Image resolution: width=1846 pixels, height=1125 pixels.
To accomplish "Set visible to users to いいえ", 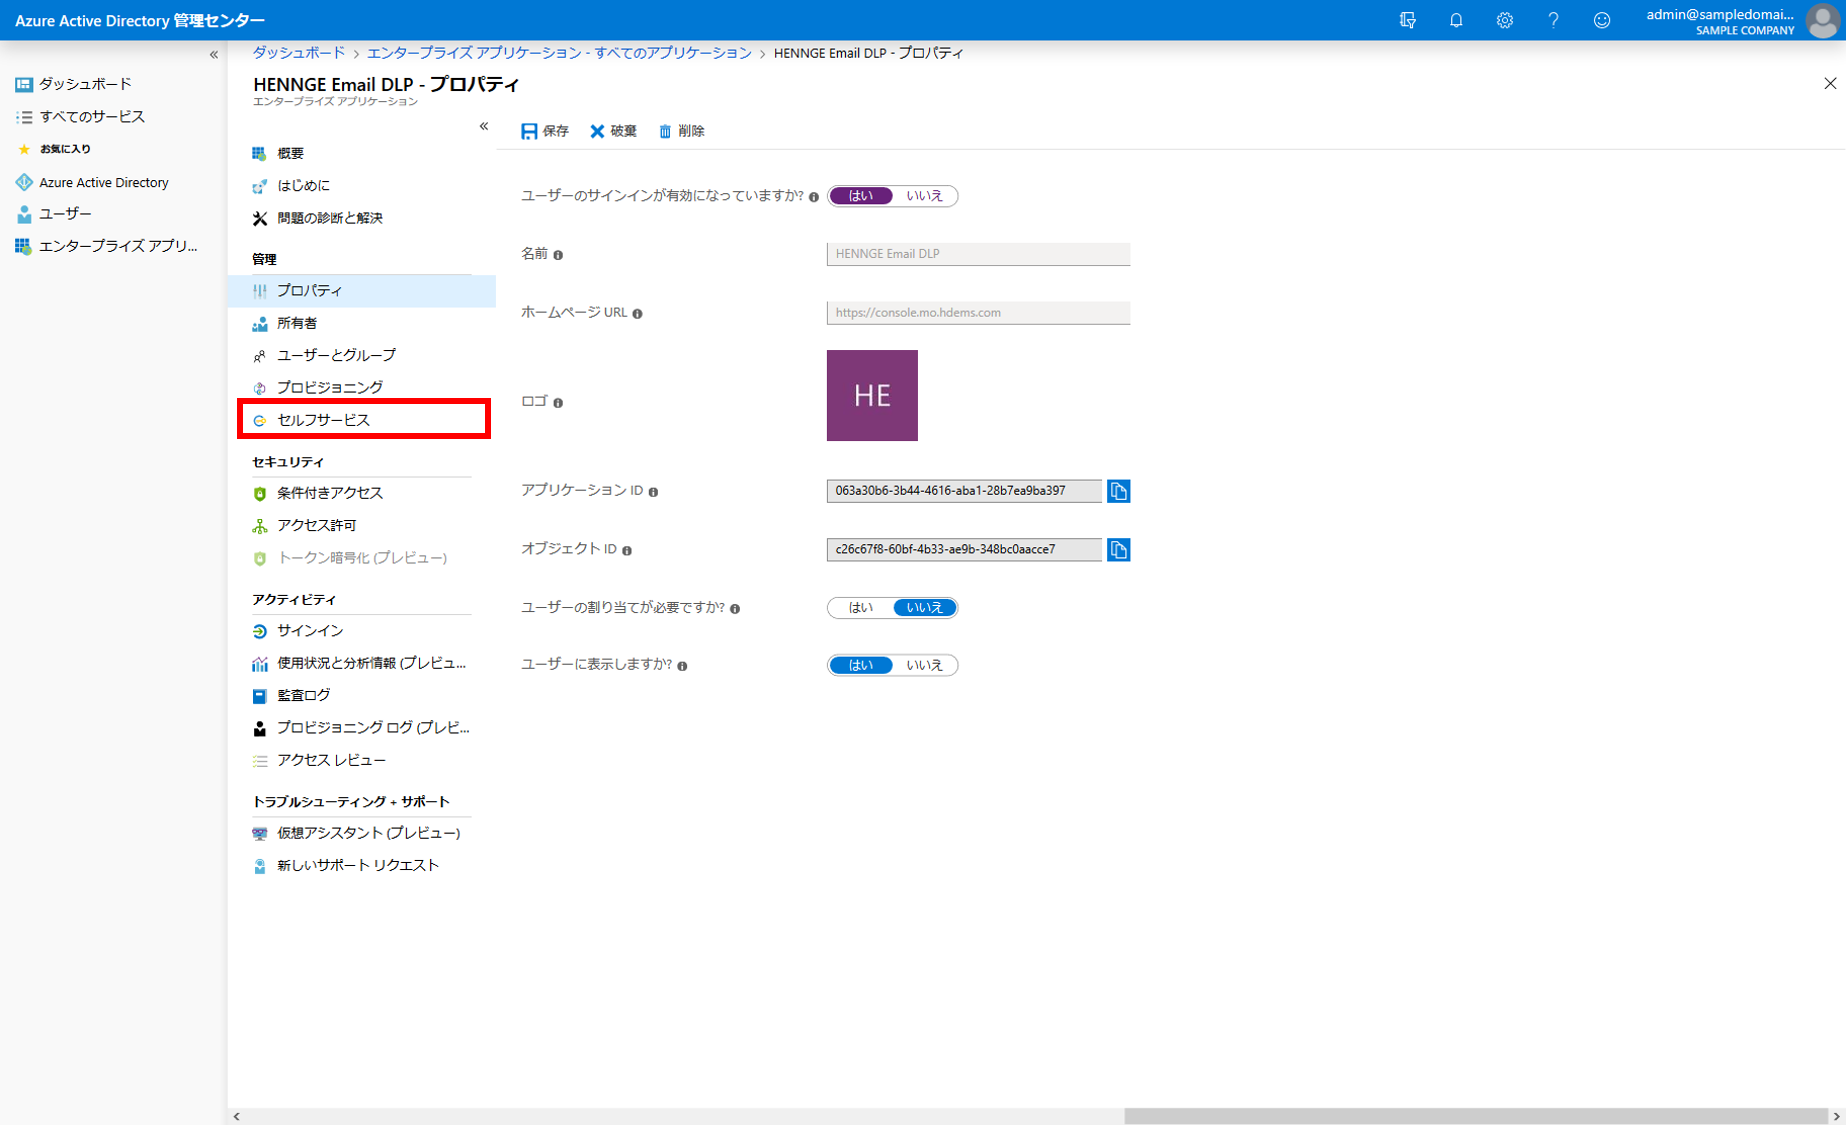I will pyautogui.click(x=925, y=665).
